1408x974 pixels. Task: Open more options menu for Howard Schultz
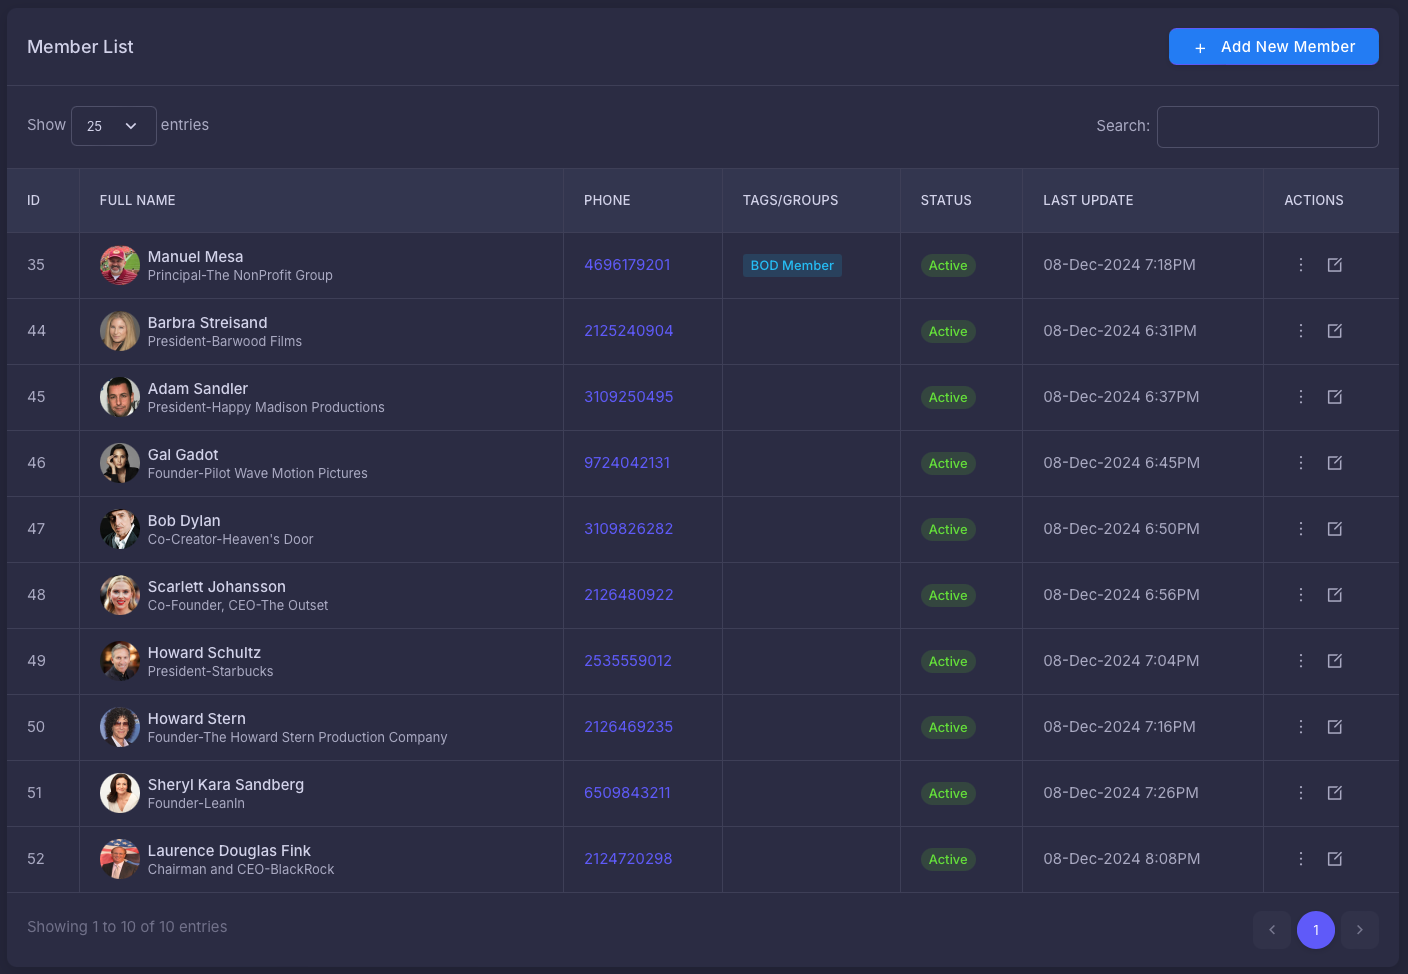pos(1300,661)
